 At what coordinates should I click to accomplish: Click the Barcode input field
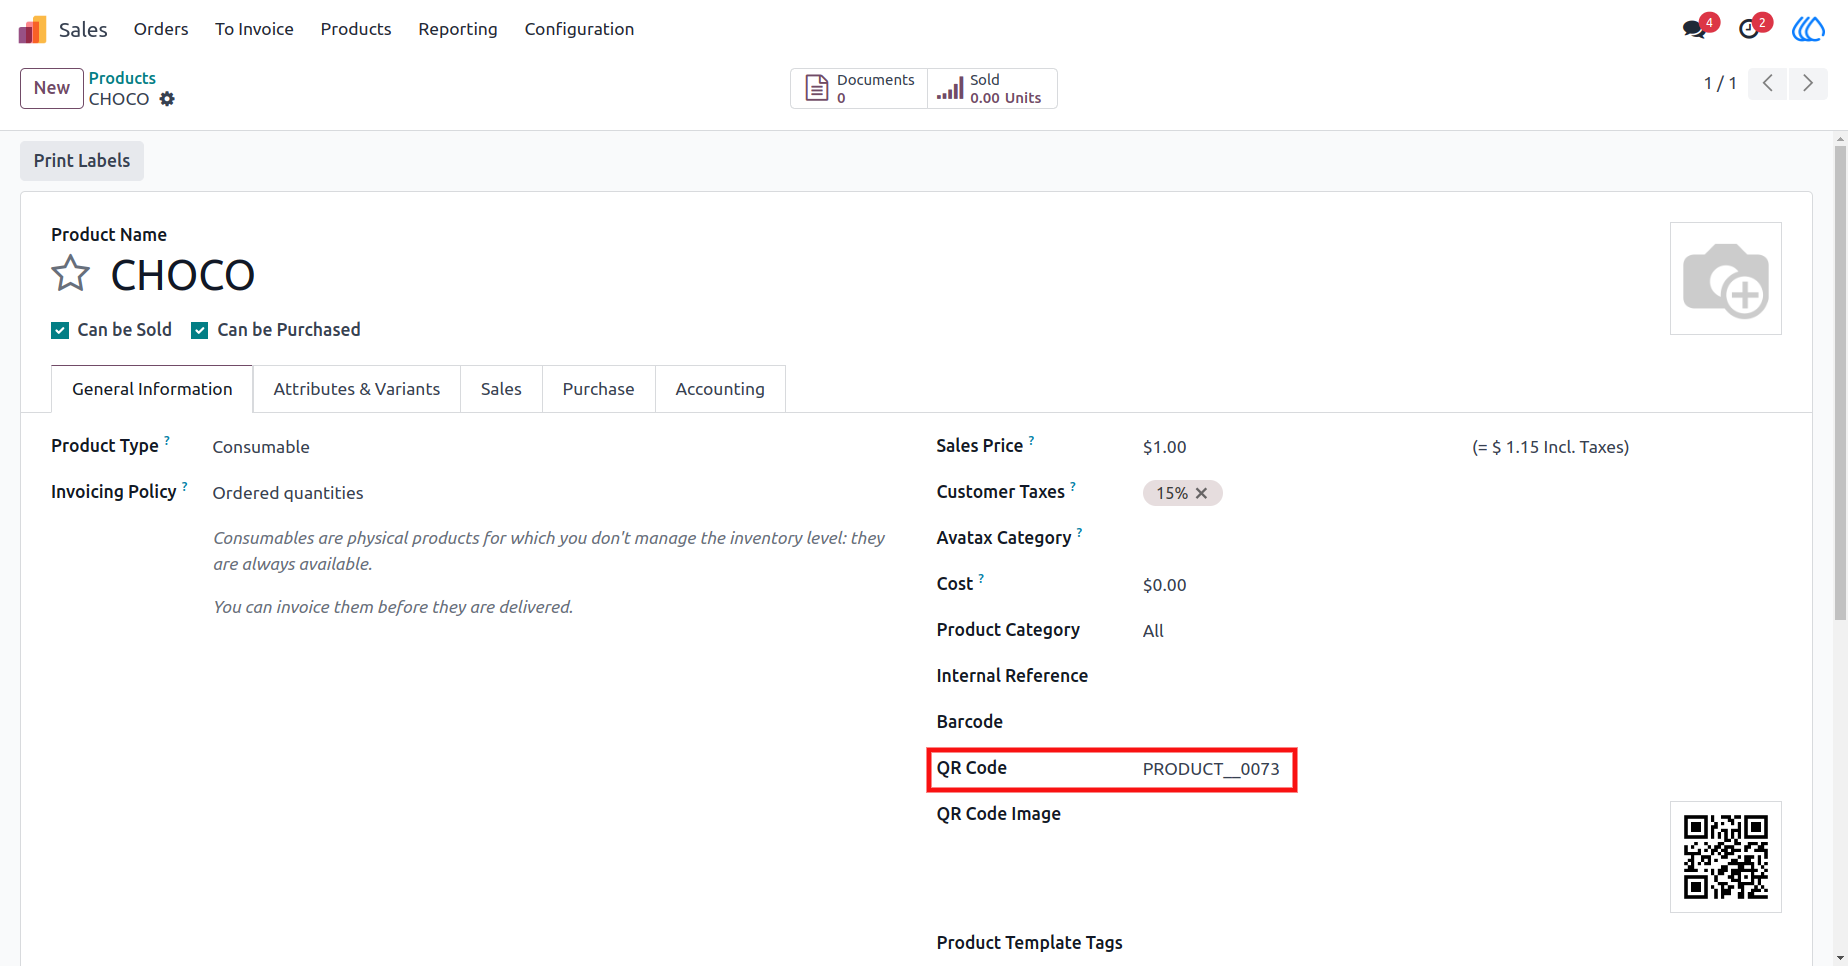pos(1462,723)
